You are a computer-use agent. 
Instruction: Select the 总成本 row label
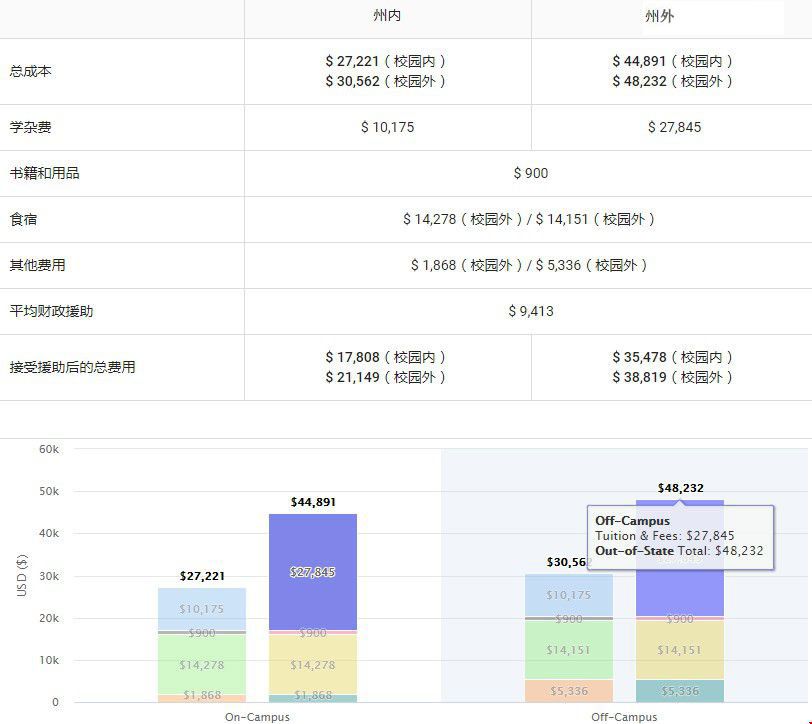point(31,71)
